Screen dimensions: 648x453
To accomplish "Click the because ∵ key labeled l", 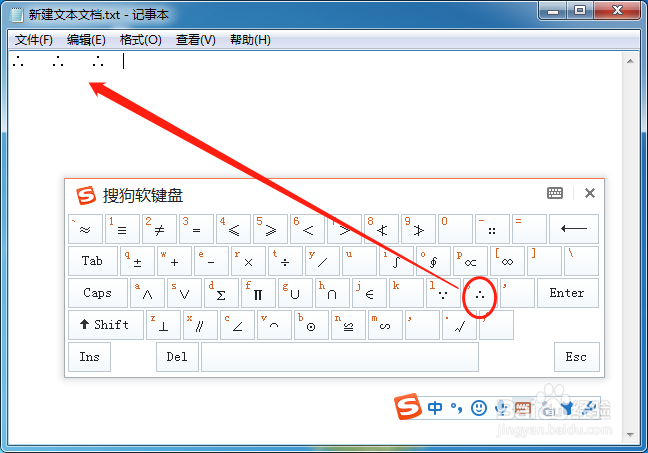I will (x=443, y=293).
